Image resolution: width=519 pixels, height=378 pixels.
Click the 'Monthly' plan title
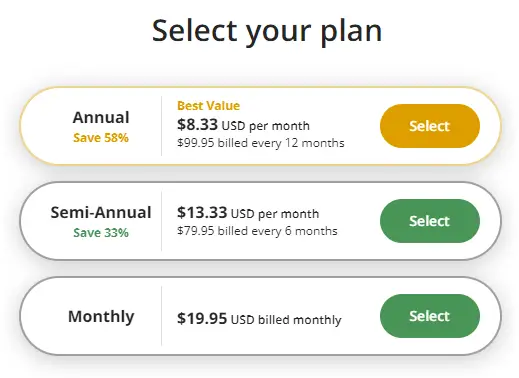(101, 316)
